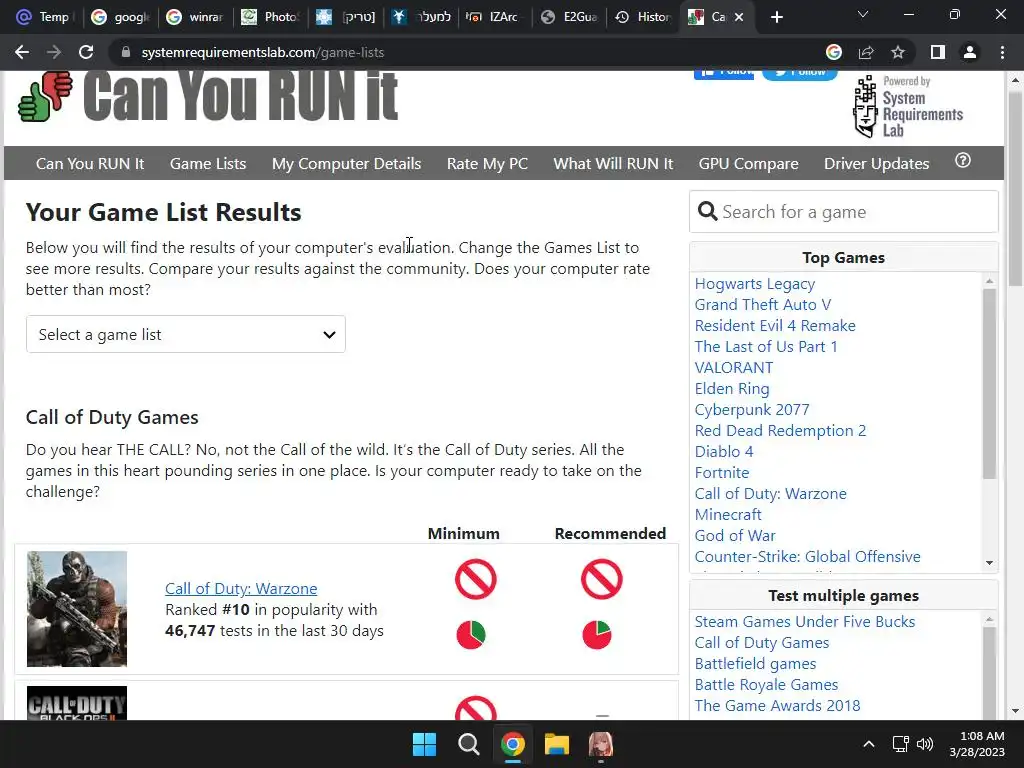Image resolution: width=1024 pixels, height=768 pixels.
Task: Open Cyberpunk 2077 in Top Games
Action: coord(751,409)
